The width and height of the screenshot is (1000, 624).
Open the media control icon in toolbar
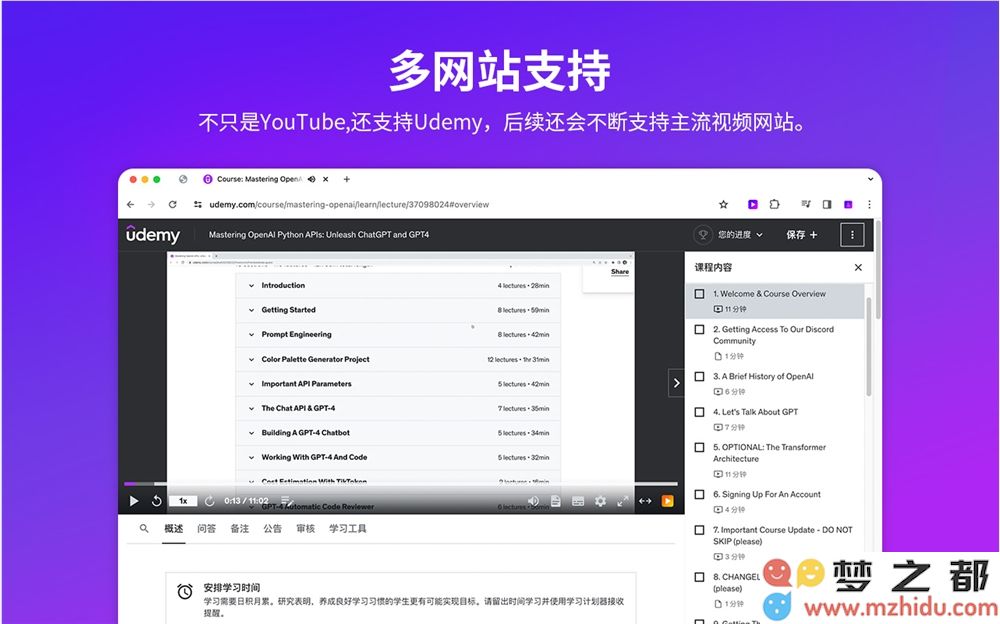tap(805, 205)
